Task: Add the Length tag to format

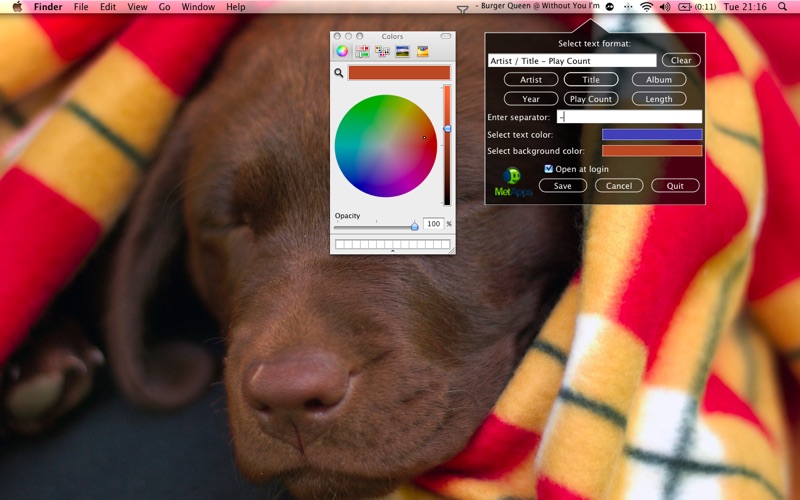Action: [659, 99]
